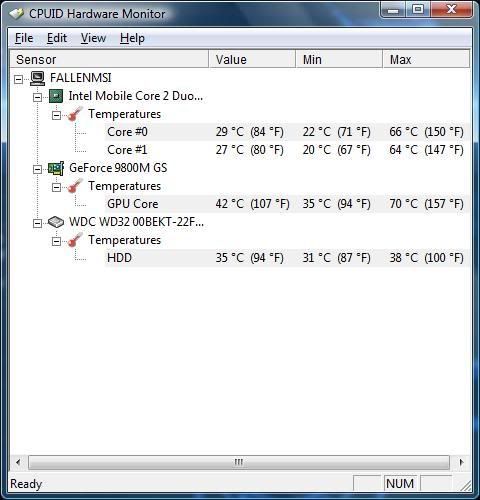Click the Intel Mobile Core 2 Duo chip icon
This screenshot has width=480, height=500.
(56, 96)
